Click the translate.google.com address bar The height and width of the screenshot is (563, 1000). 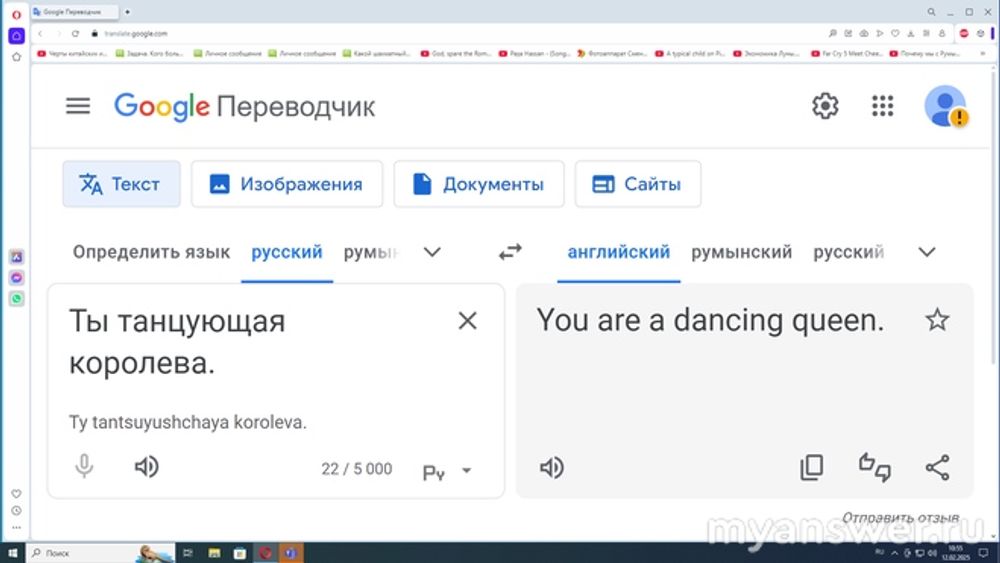(135, 33)
